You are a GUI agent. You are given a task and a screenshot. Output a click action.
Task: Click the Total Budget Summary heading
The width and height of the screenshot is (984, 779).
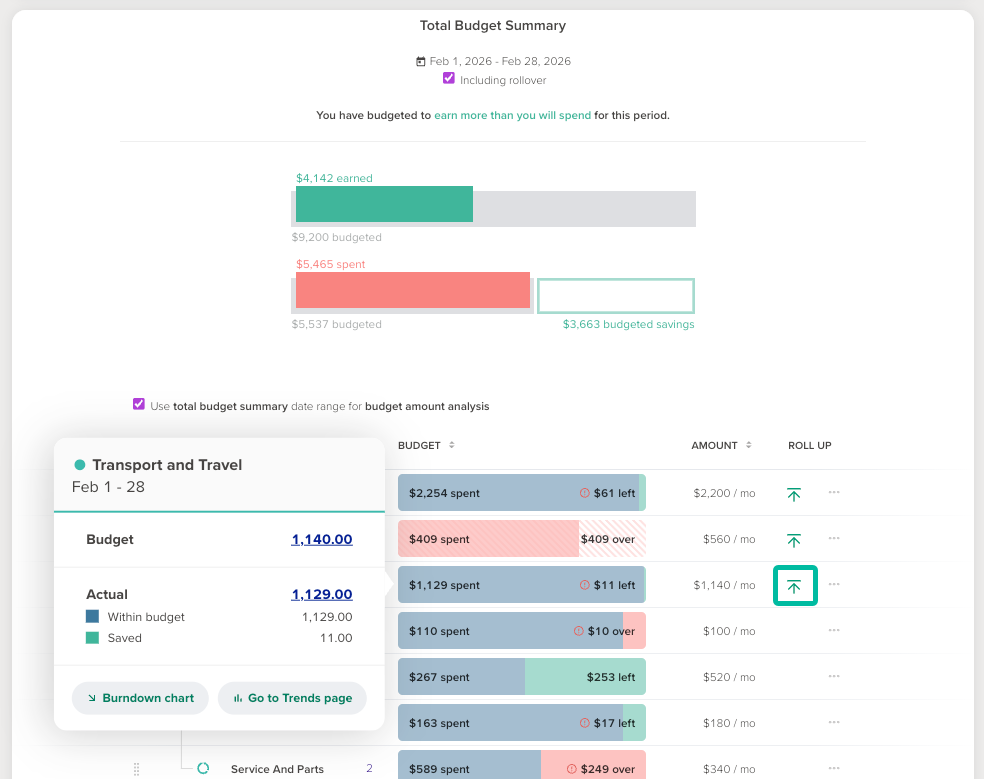pos(493,26)
